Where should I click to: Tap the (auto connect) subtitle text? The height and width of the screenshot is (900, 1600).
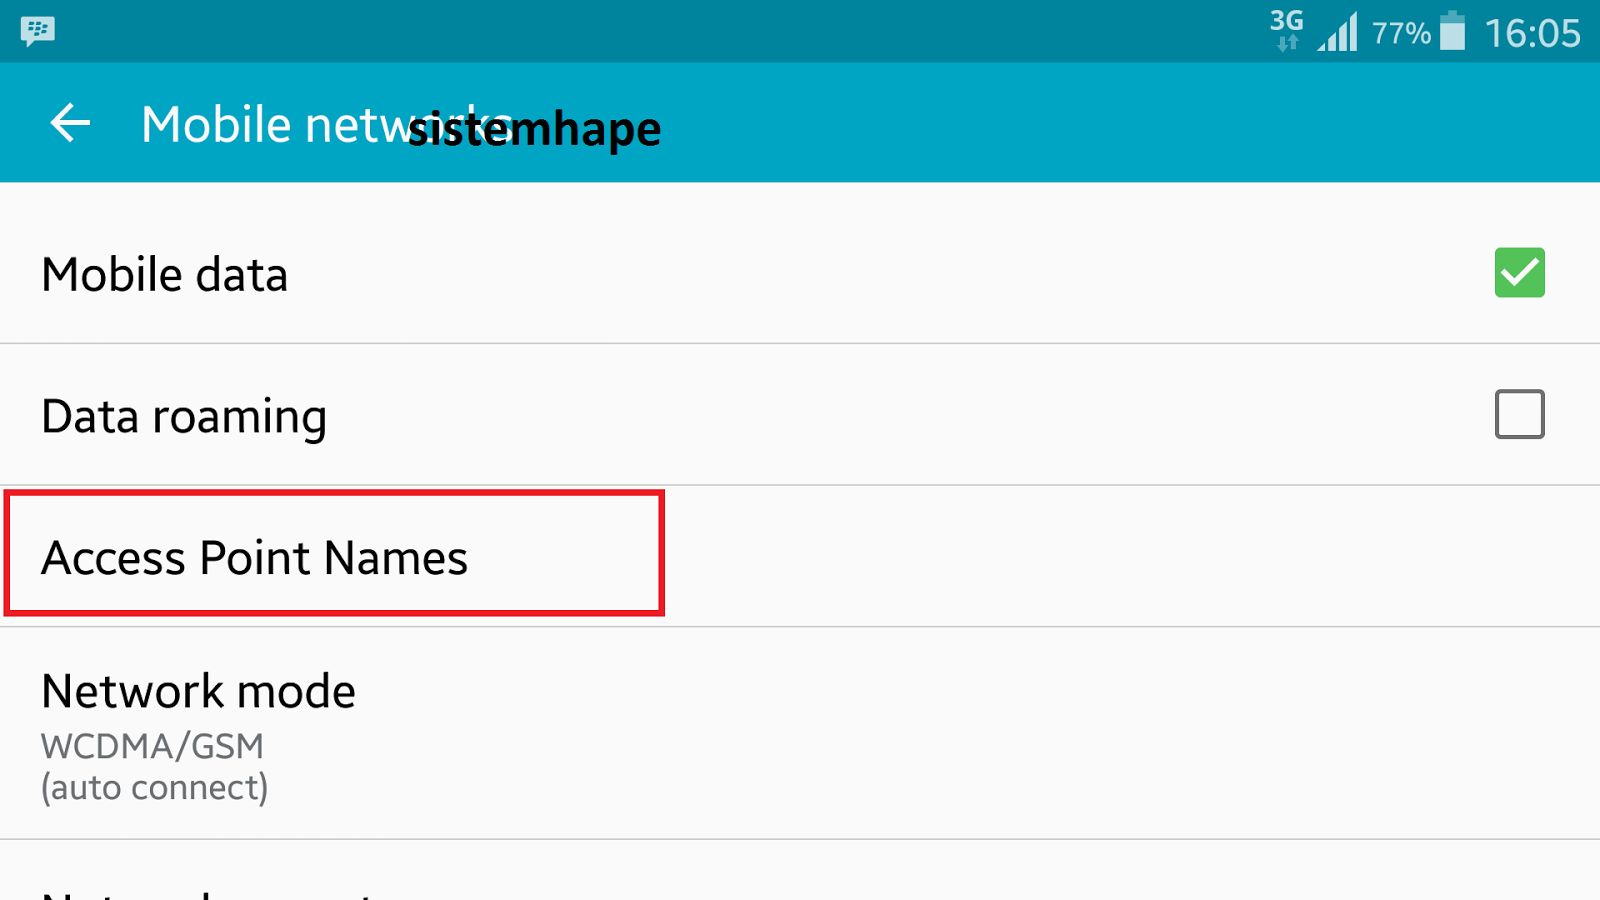tap(154, 788)
